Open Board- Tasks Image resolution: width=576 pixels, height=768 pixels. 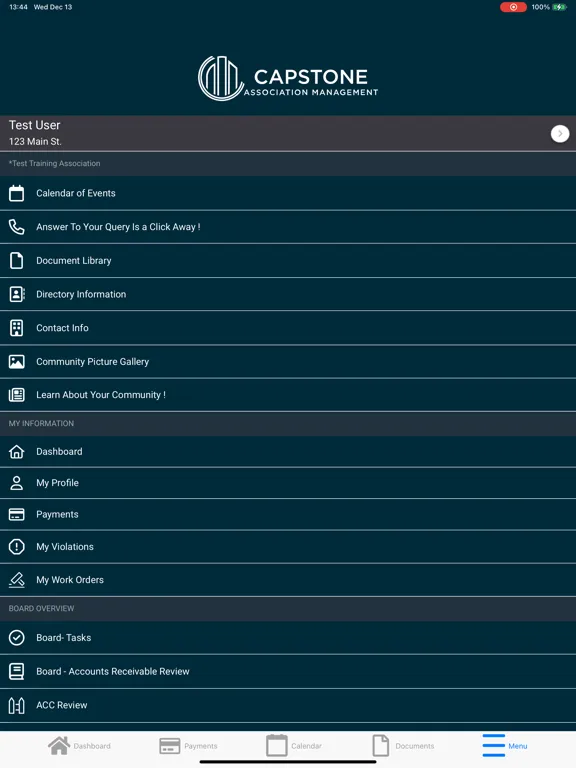pyautogui.click(x=288, y=638)
